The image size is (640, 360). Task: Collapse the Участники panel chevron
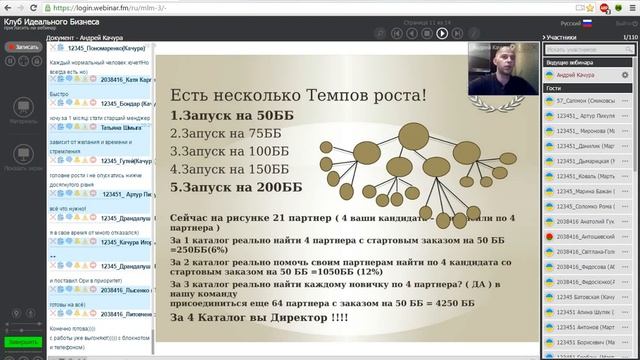tap(544, 37)
